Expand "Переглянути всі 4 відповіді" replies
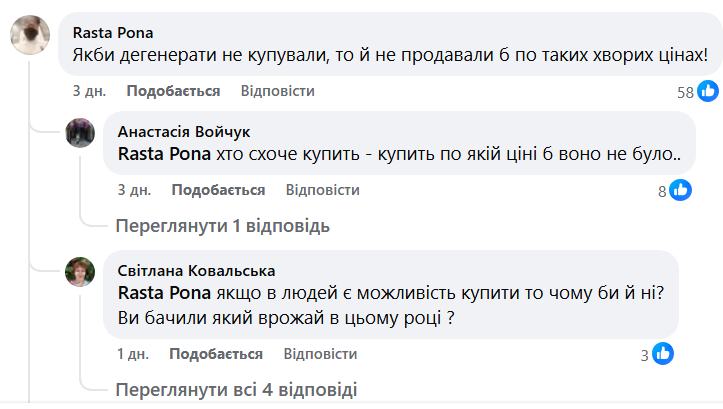The height and width of the screenshot is (409, 723). 235,389
